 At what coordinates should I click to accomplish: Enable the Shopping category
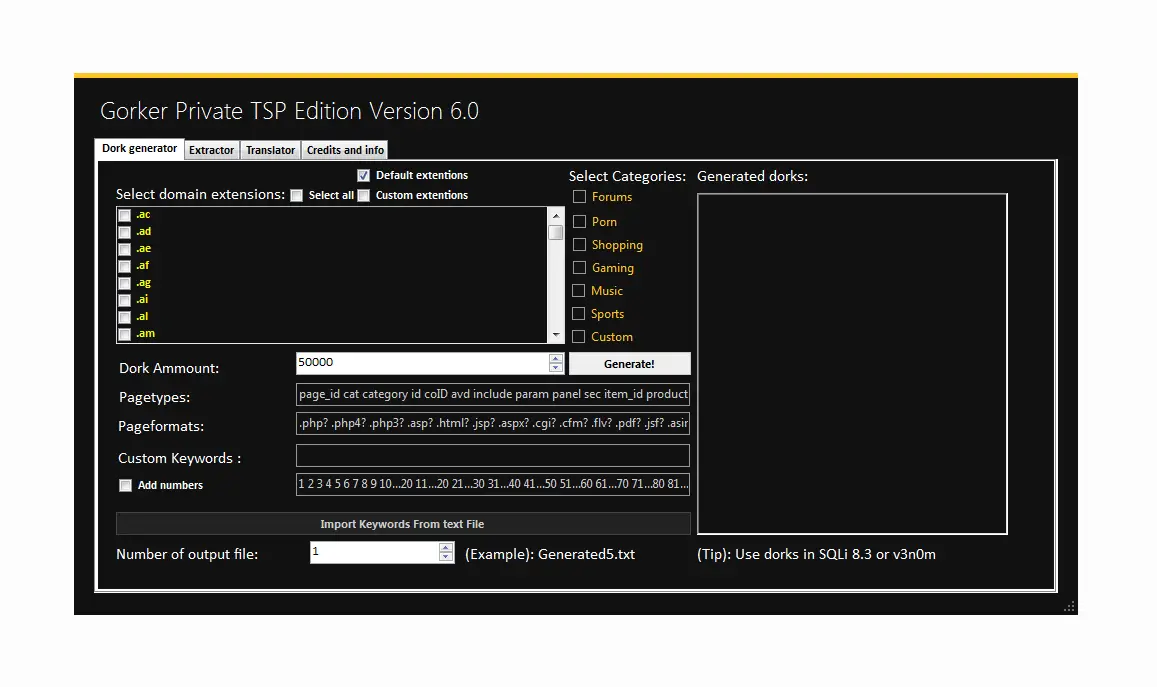pos(579,244)
